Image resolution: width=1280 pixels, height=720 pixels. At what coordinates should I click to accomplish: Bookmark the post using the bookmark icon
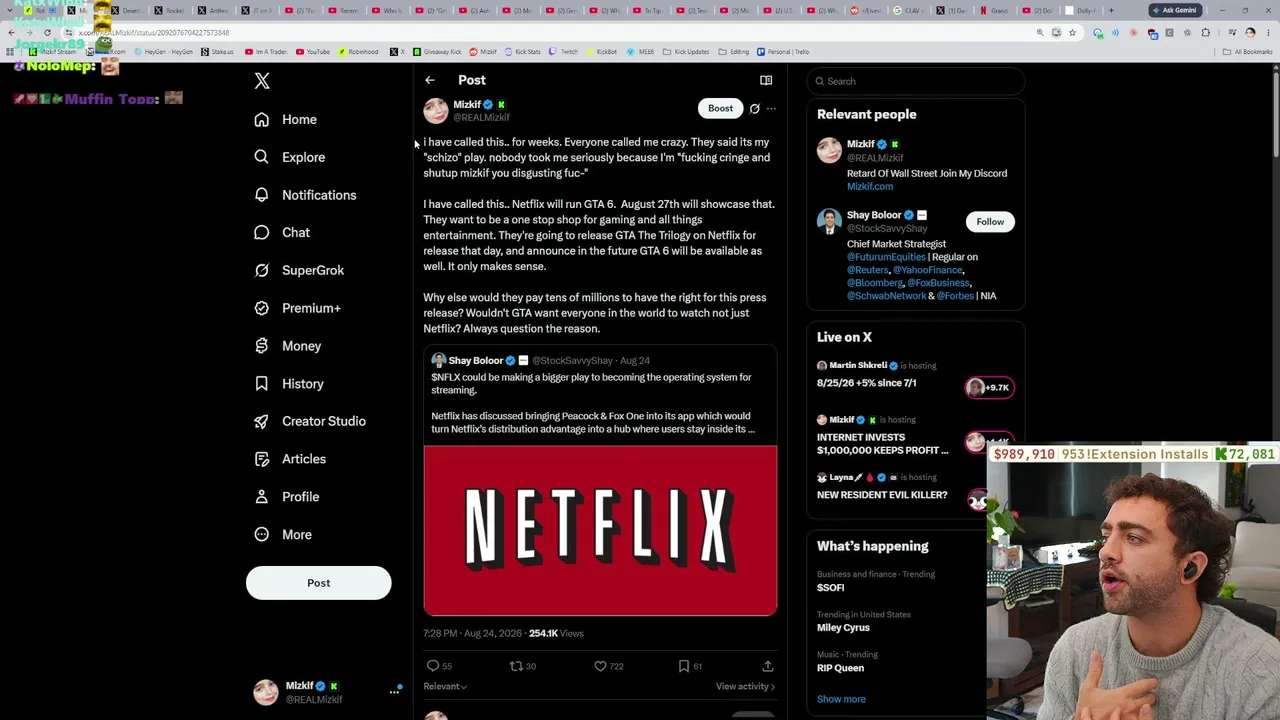tap(684, 666)
